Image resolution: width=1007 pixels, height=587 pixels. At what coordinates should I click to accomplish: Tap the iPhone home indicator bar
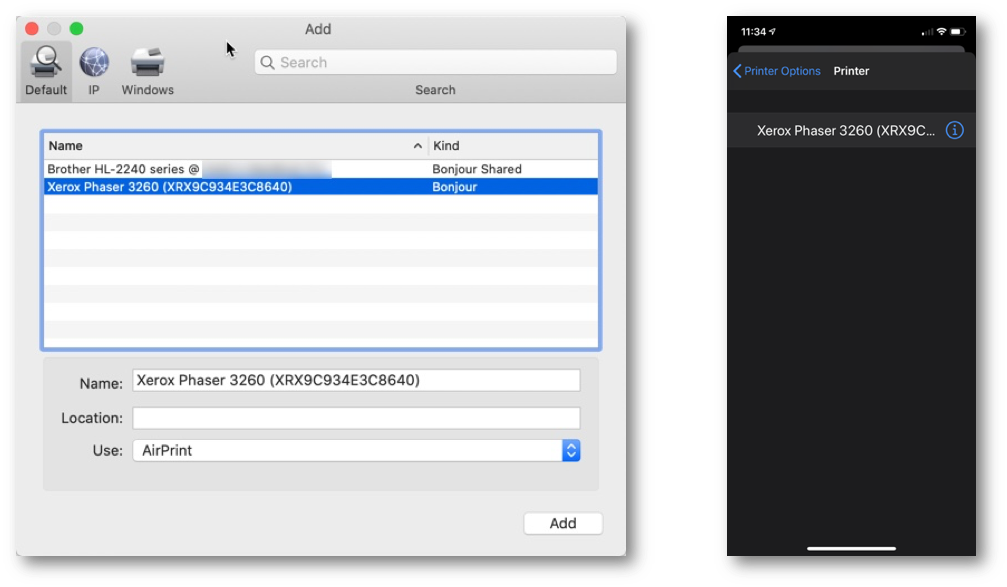(851, 548)
